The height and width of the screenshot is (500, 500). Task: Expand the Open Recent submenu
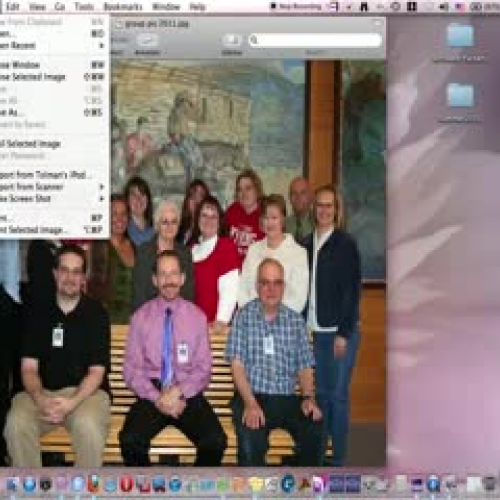pos(53,45)
